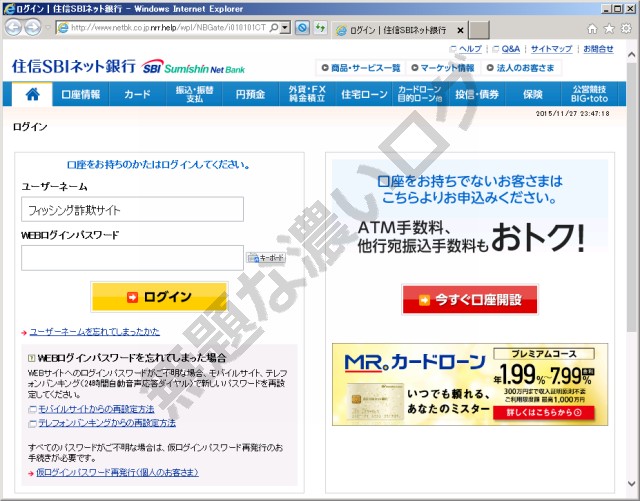Click the 住信SBIネット銀行 logo
This screenshot has width=640, height=501.
[x=128, y=67]
